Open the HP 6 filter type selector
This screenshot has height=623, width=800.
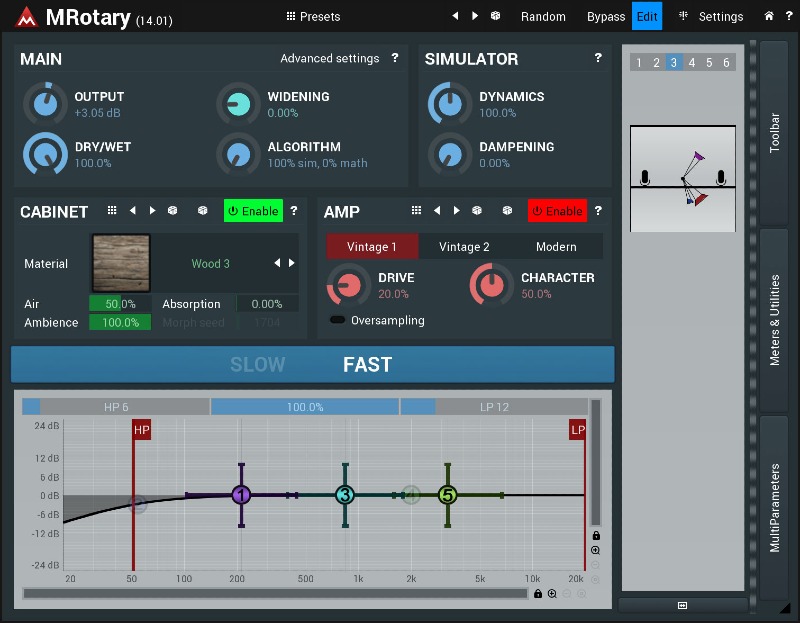click(x=116, y=407)
